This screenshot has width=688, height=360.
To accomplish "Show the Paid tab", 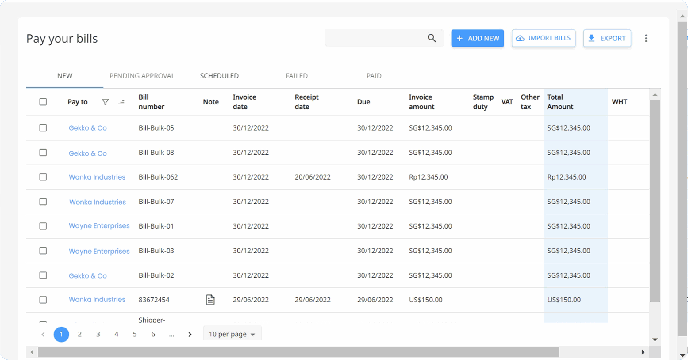I will click(374, 76).
